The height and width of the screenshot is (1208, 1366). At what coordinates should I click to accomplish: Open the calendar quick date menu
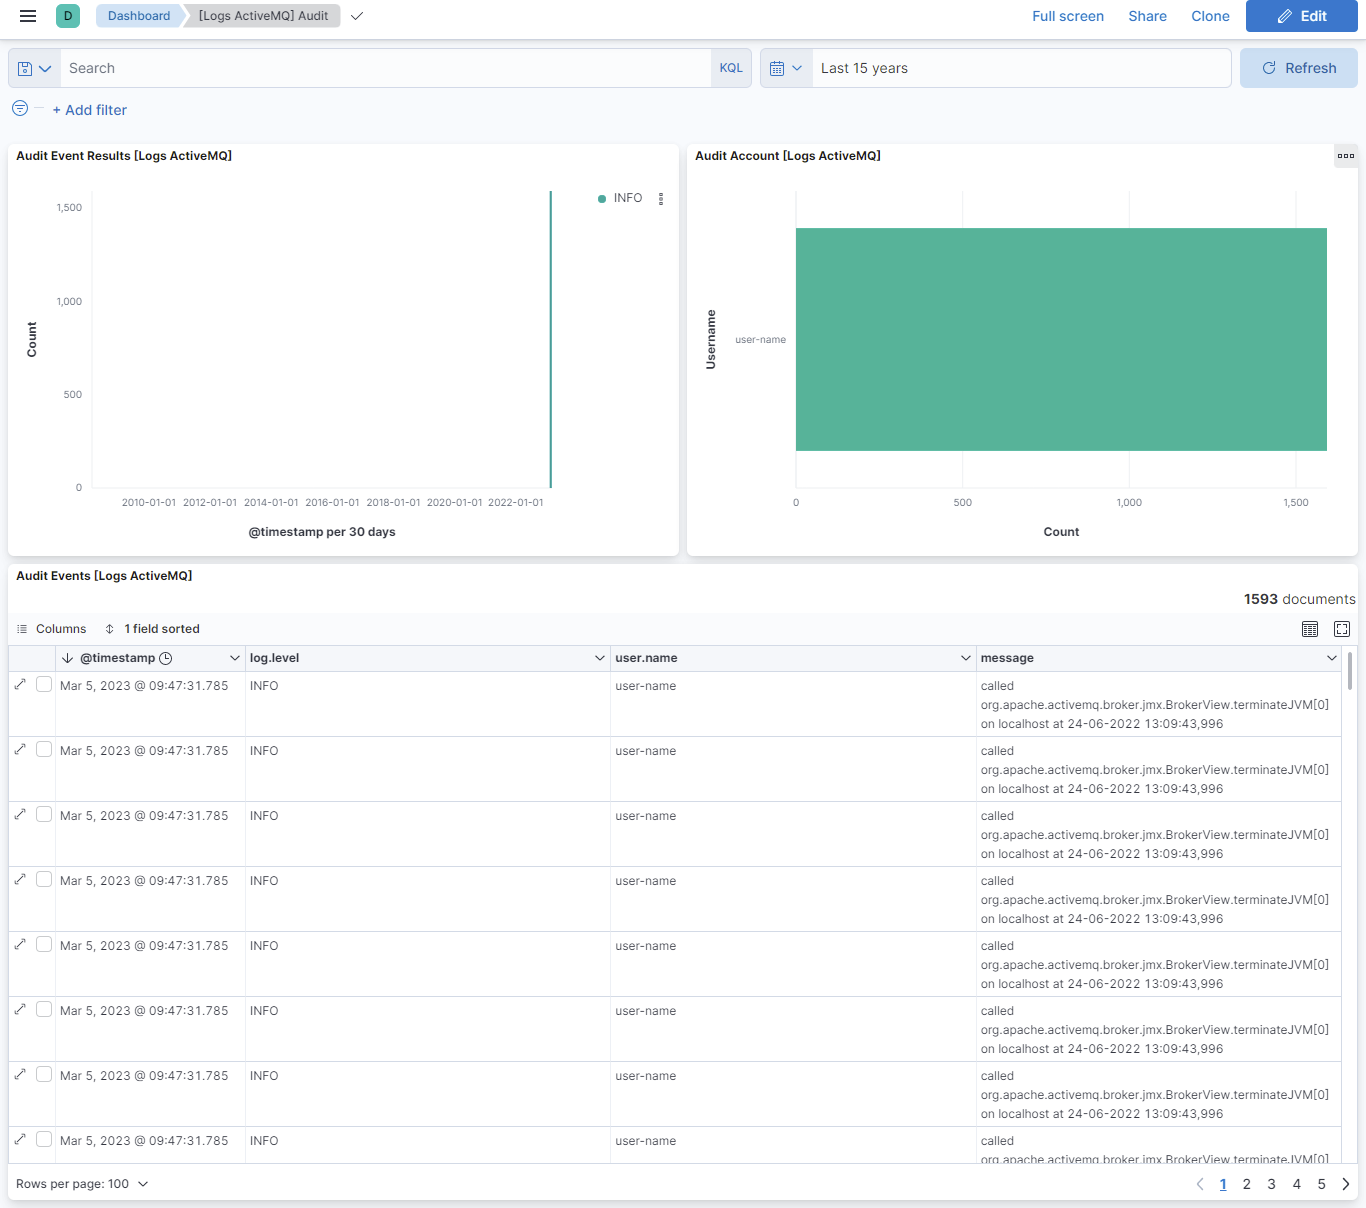pyautogui.click(x=786, y=68)
